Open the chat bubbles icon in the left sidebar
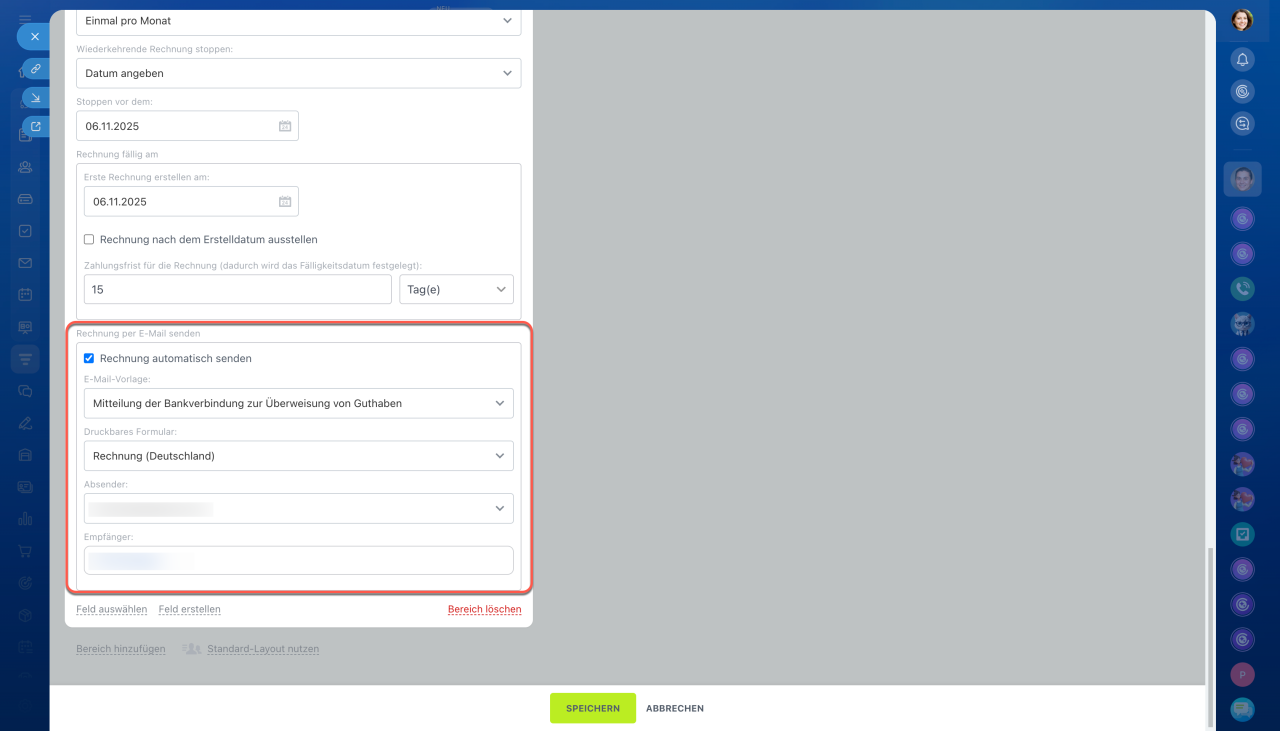The image size is (1280, 731). [x=25, y=391]
